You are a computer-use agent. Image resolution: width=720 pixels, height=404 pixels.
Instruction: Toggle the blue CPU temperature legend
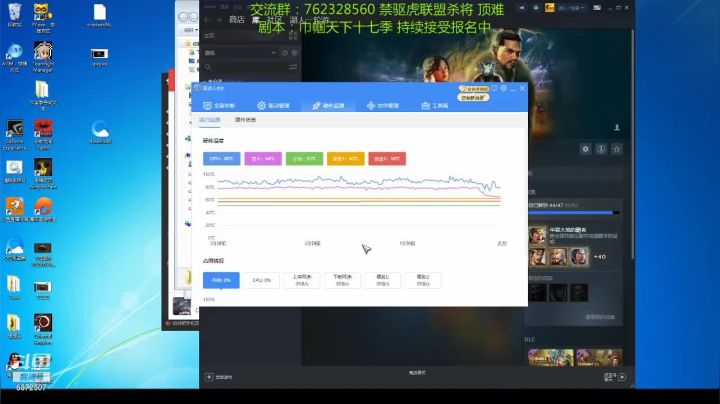point(221,159)
